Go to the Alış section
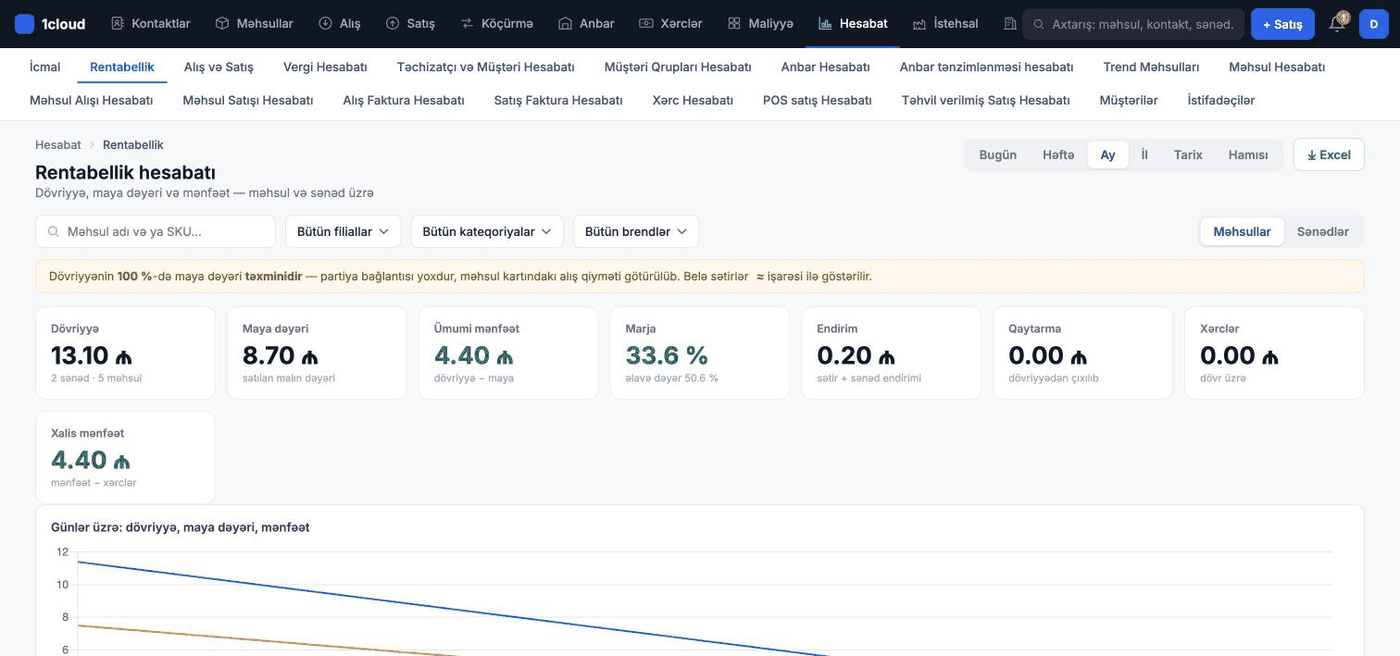This screenshot has width=1400, height=656. [339, 23]
